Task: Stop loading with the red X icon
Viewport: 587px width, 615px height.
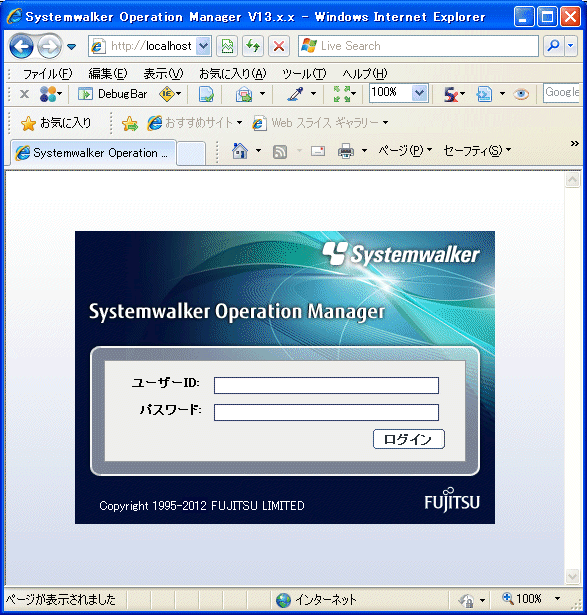Action: click(279, 46)
